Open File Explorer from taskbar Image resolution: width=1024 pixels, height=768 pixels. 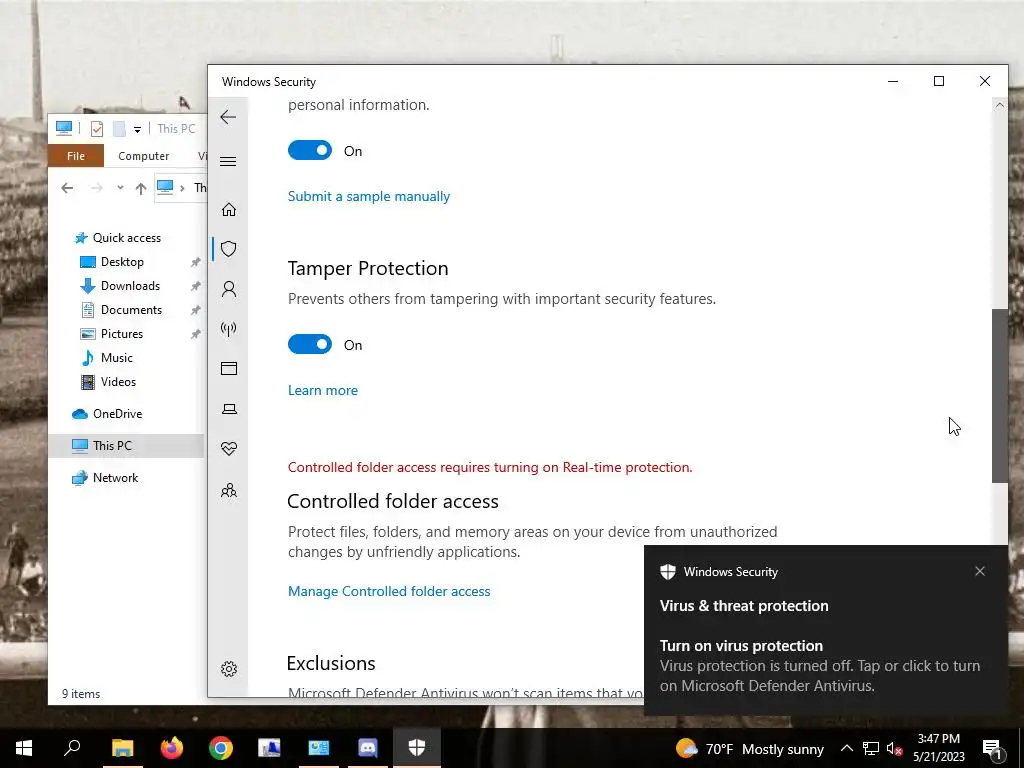122,748
